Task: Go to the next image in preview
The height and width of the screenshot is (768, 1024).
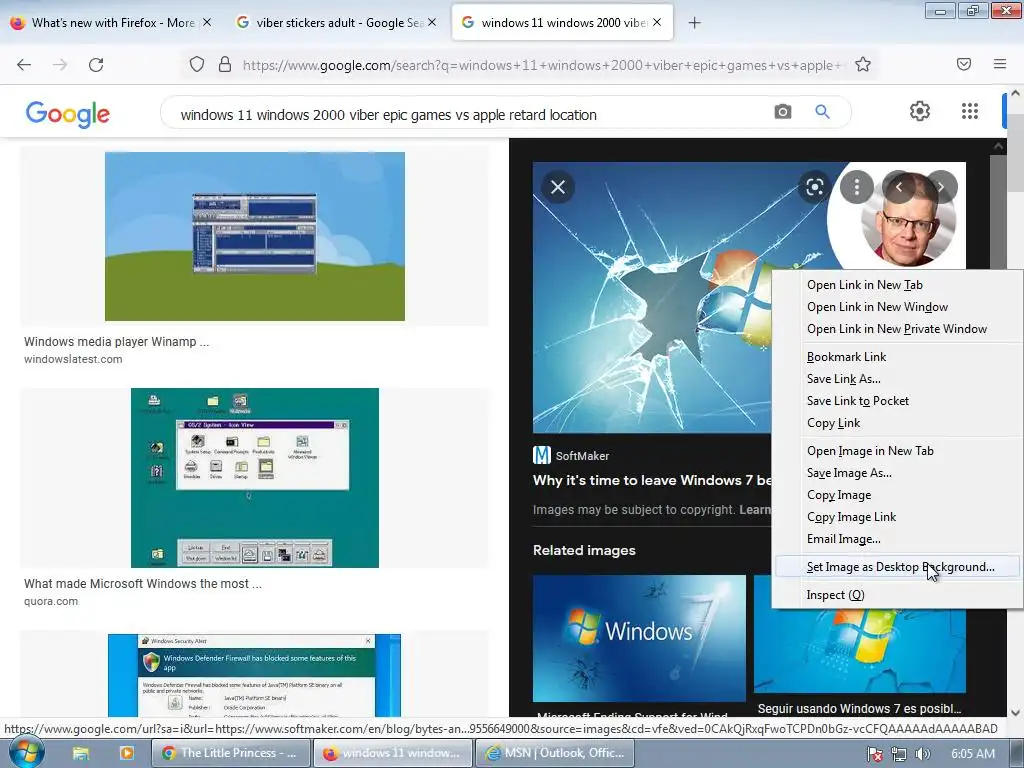Action: (x=941, y=187)
